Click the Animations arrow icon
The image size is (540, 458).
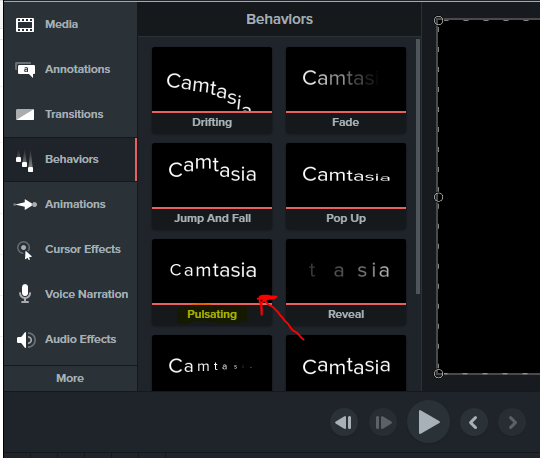[x=25, y=205]
